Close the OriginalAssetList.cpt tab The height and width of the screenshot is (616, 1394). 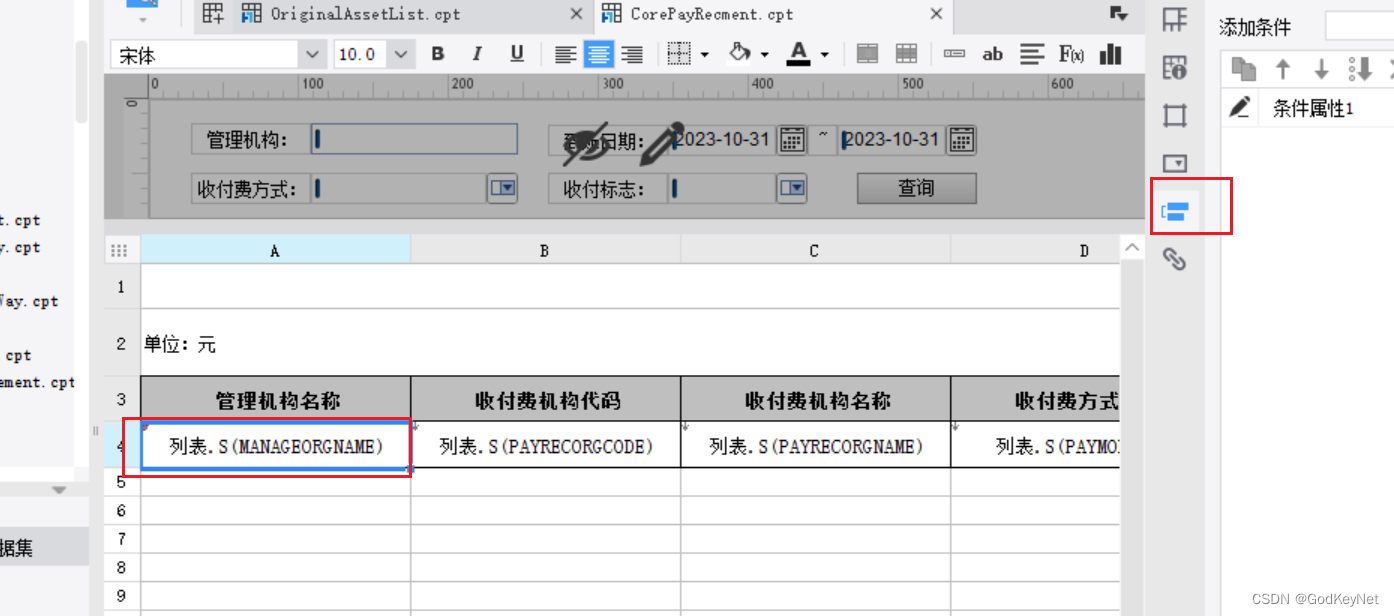pos(576,14)
